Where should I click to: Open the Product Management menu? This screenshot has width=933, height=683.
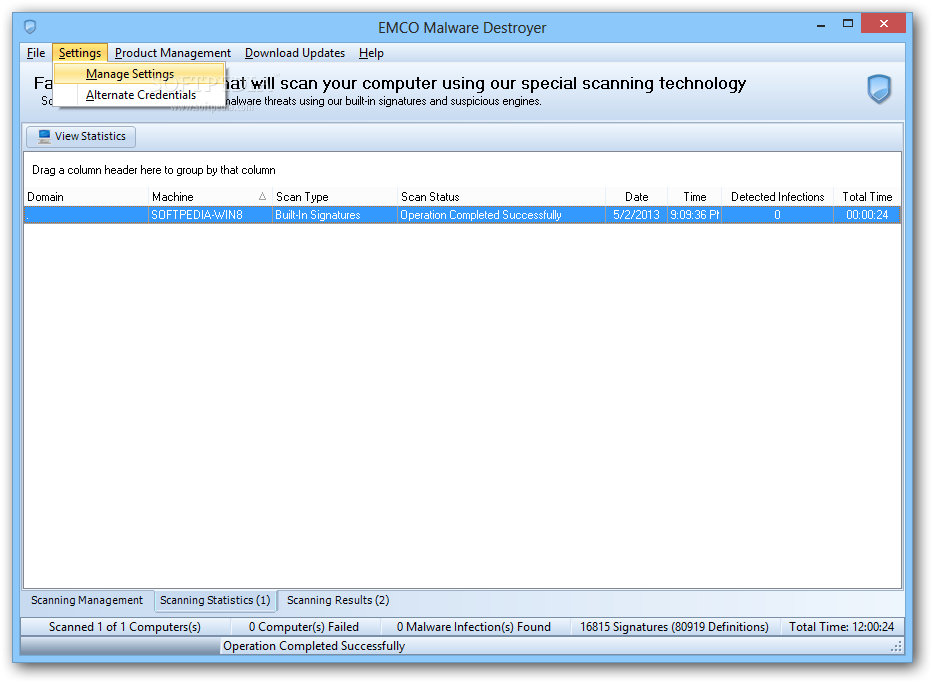pos(173,53)
